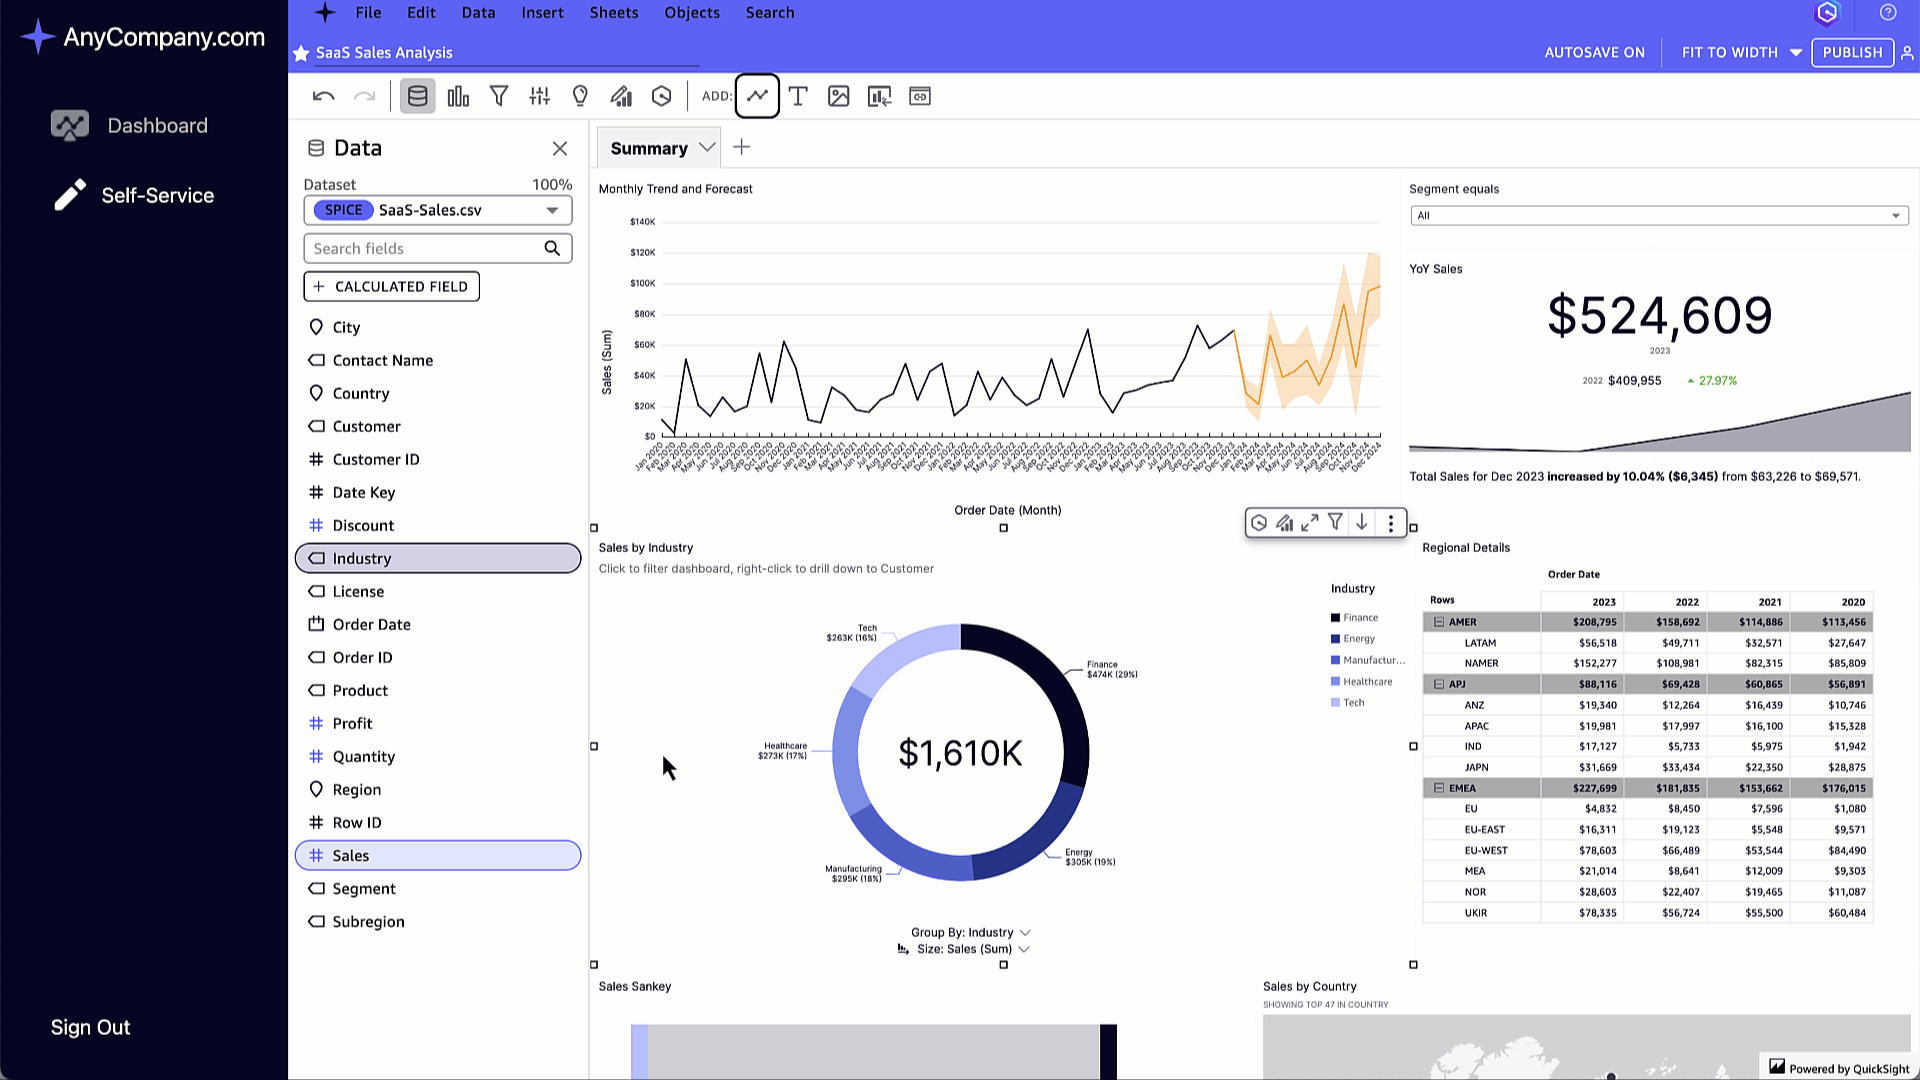Image resolution: width=1920 pixels, height=1080 pixels.
Task: Collapse the AMER row group
Action: click(x=1439, y=622)
